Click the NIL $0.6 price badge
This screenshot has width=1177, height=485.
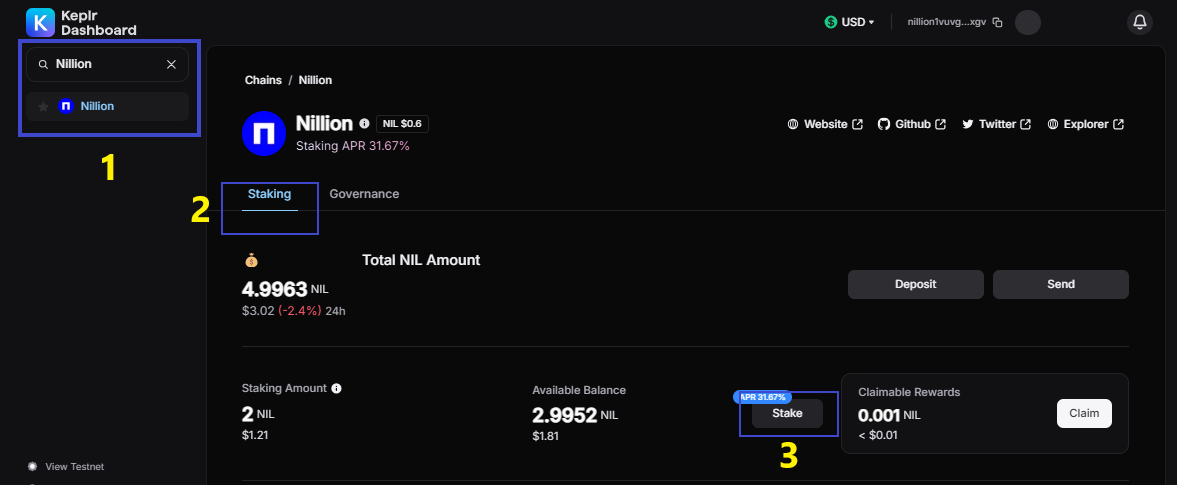(x=402, y=124)
